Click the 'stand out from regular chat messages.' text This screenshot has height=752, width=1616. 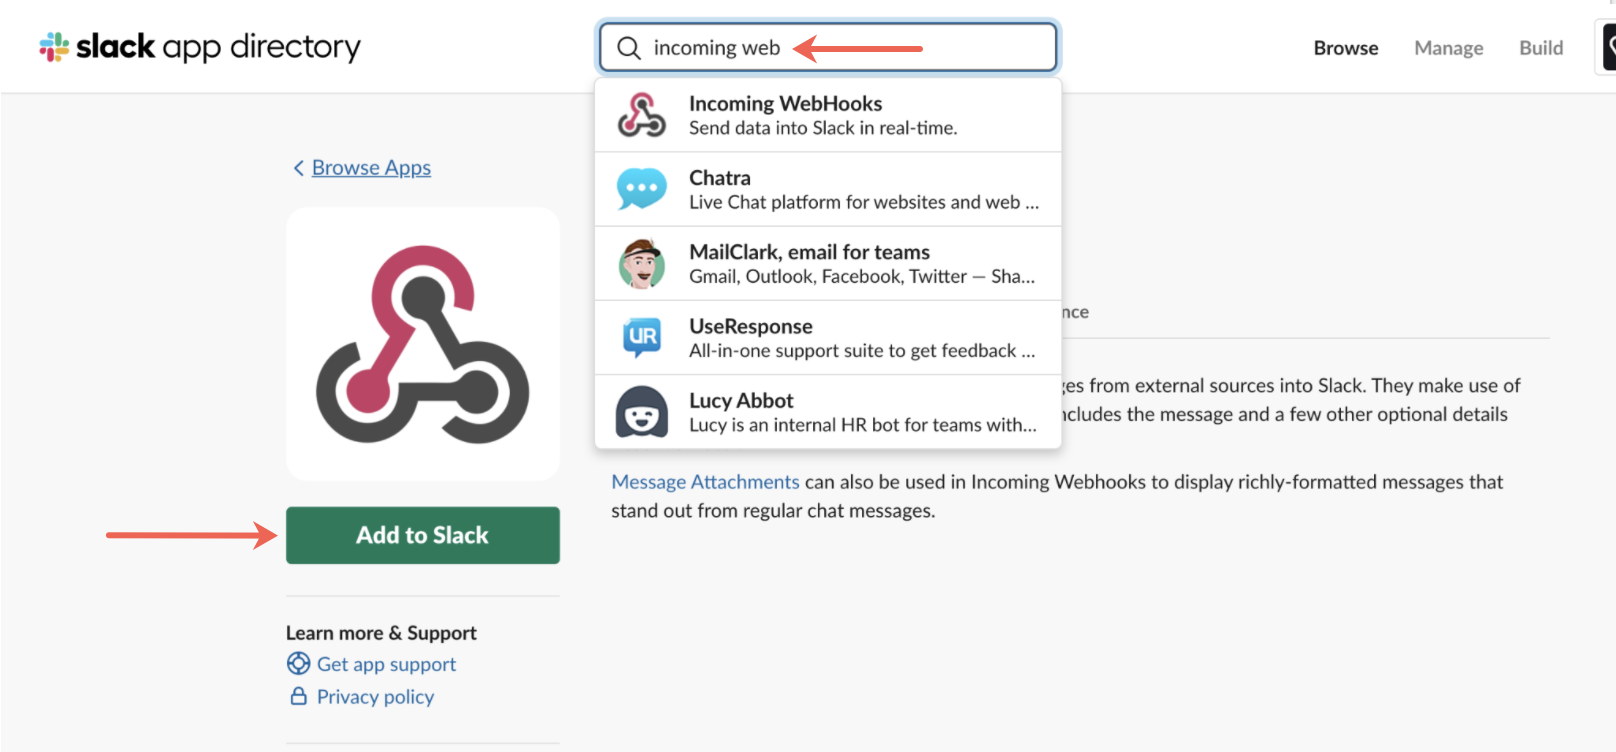(773, 511)
